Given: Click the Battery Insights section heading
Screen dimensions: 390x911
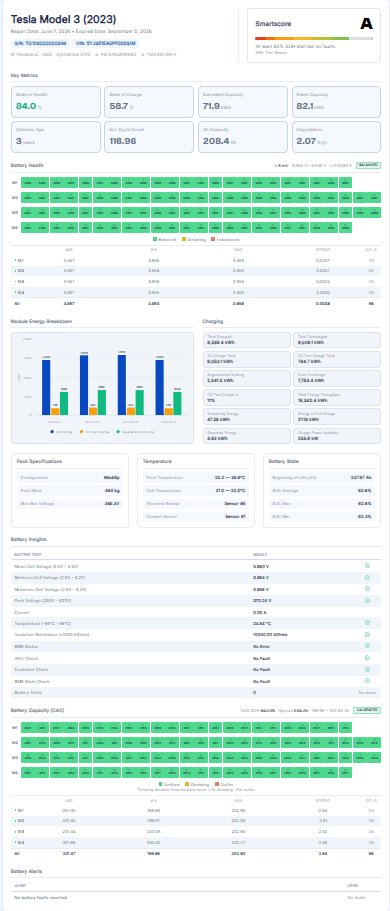Looking at the screenshot, I should coord(27,540).
